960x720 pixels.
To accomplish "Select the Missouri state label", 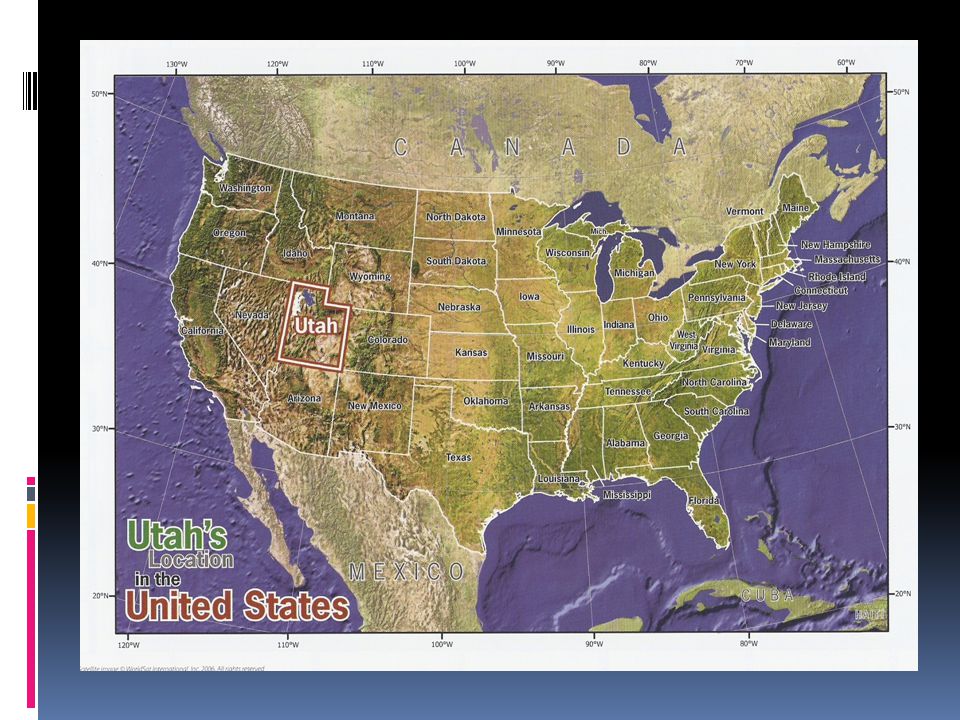I will 545,356.
